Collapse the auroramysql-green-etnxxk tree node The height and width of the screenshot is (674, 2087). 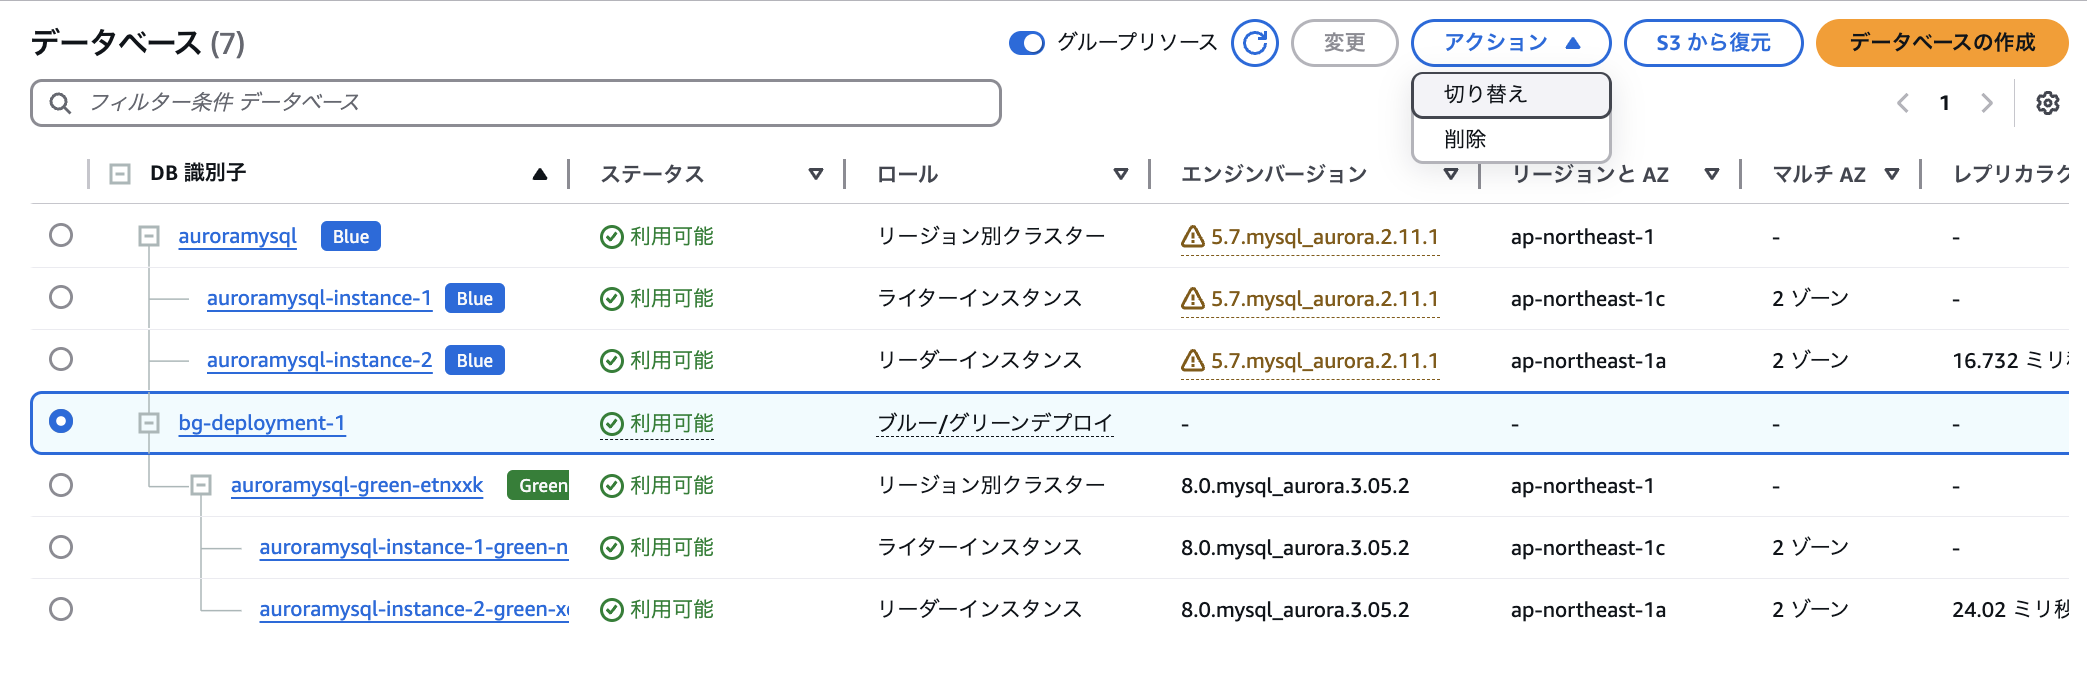pyautogui.click(x=201, y=485)
